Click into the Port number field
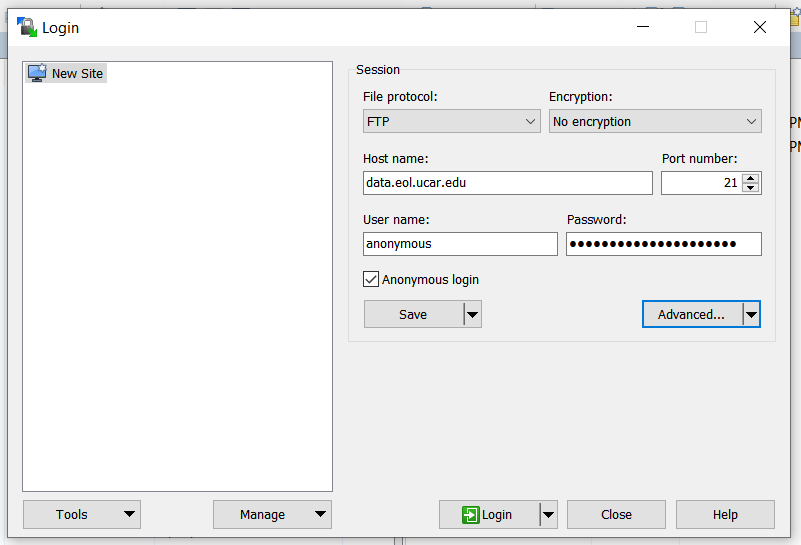The height and width of the screenshot is (545, 801). (701, 183)
